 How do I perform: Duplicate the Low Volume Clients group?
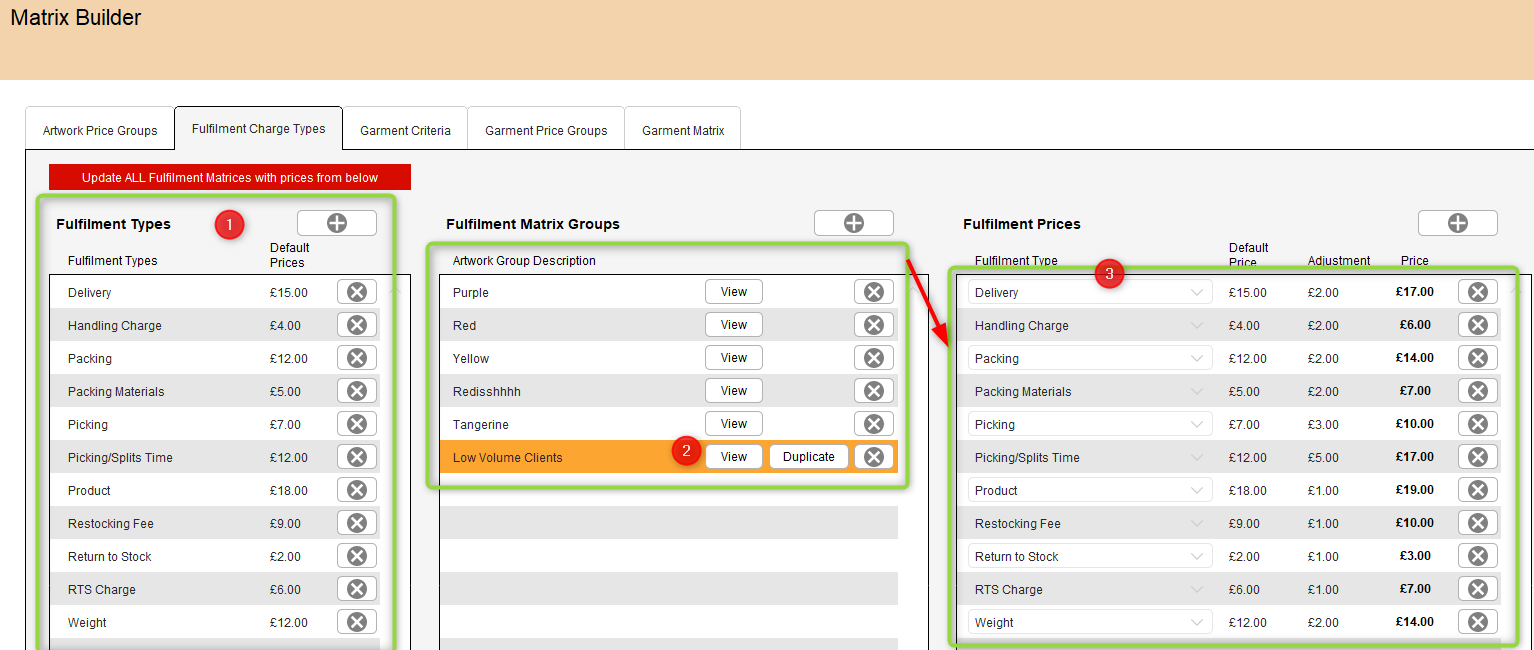pyautogui.click(x=809, y=457)
